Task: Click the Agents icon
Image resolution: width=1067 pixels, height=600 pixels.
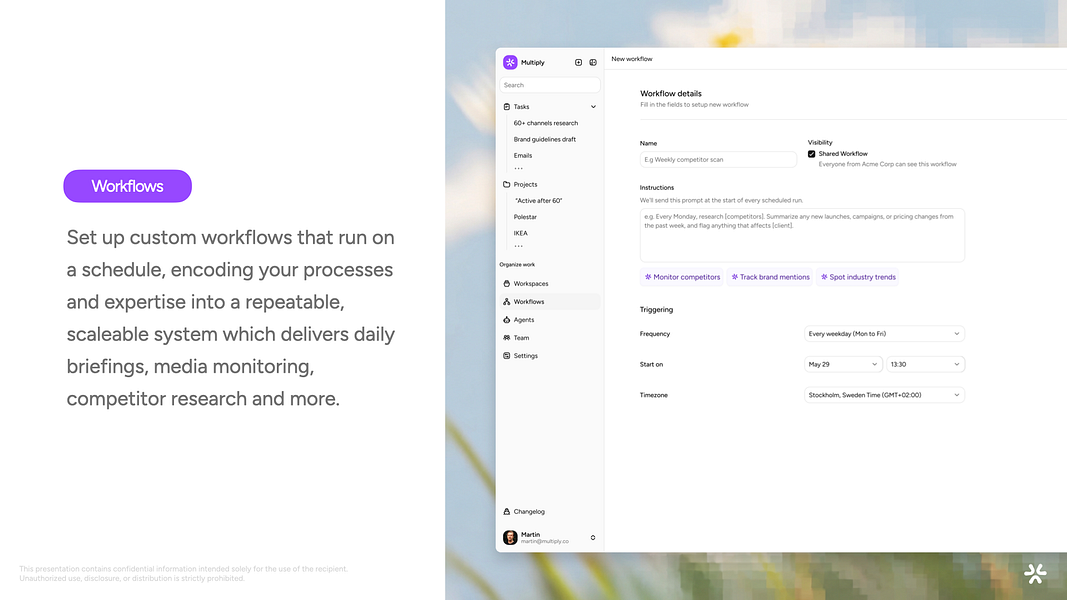Action: 506,320
